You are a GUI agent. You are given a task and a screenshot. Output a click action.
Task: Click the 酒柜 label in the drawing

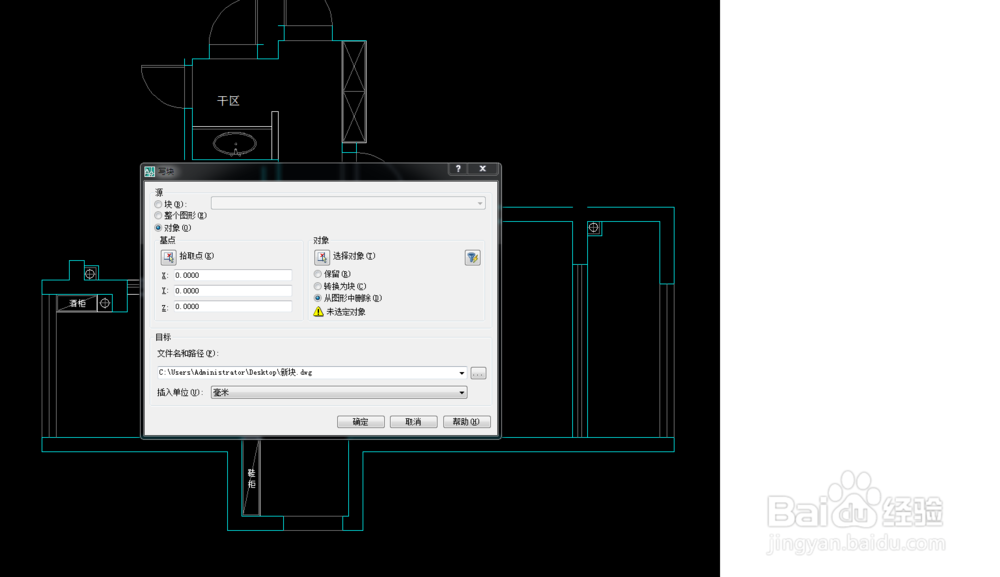pyautogui.click(x=78, y=303)
